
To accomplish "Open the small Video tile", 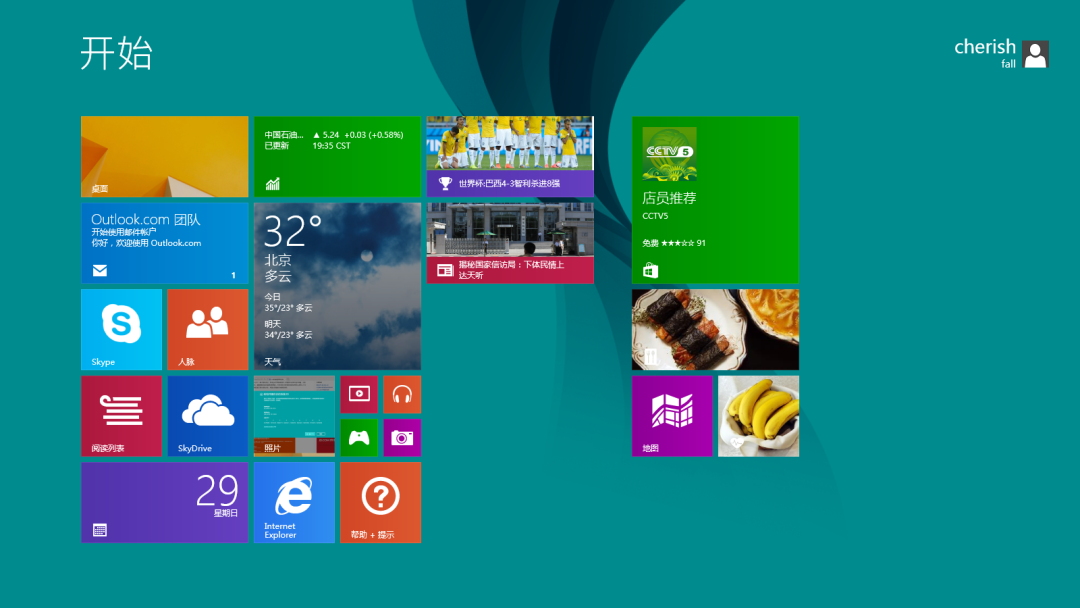I will pyautogui.click(x=359, y=395).
